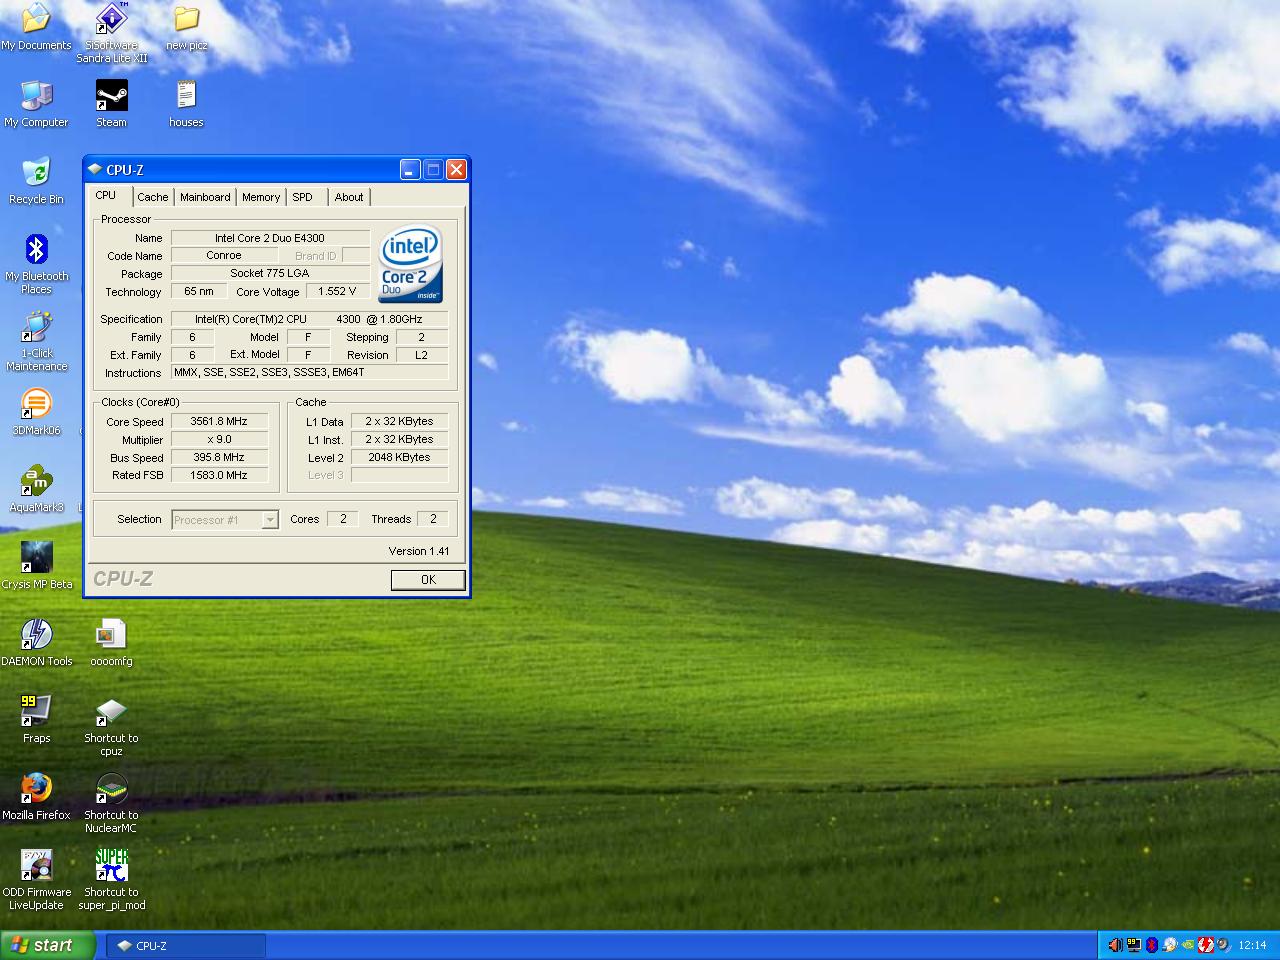Open the 'Shortcut to cpuz' icon
This screenshot has height=960, width=1280.
pyautogui.click(x=111, y=726)
